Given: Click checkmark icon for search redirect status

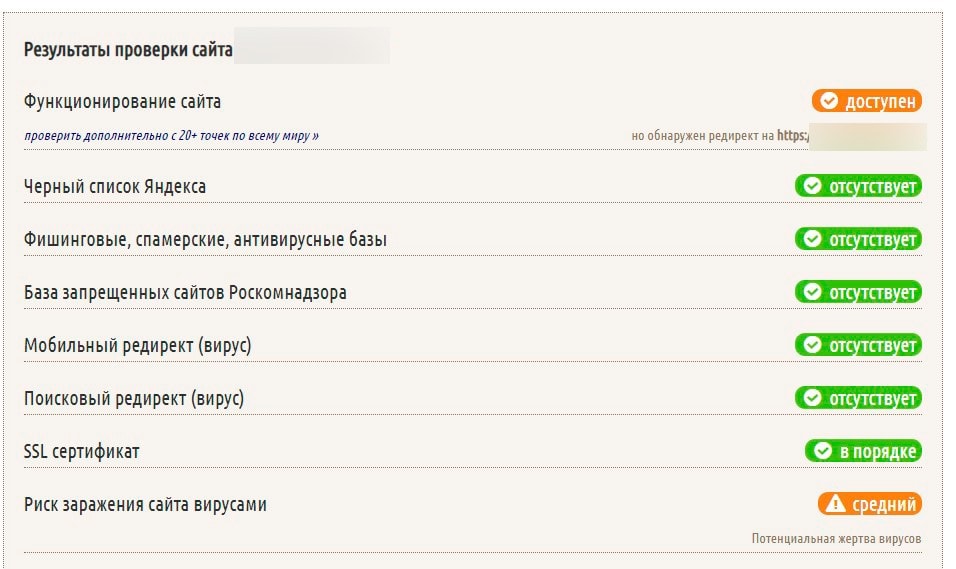Looking at the screenshot, I should [813, 399].
